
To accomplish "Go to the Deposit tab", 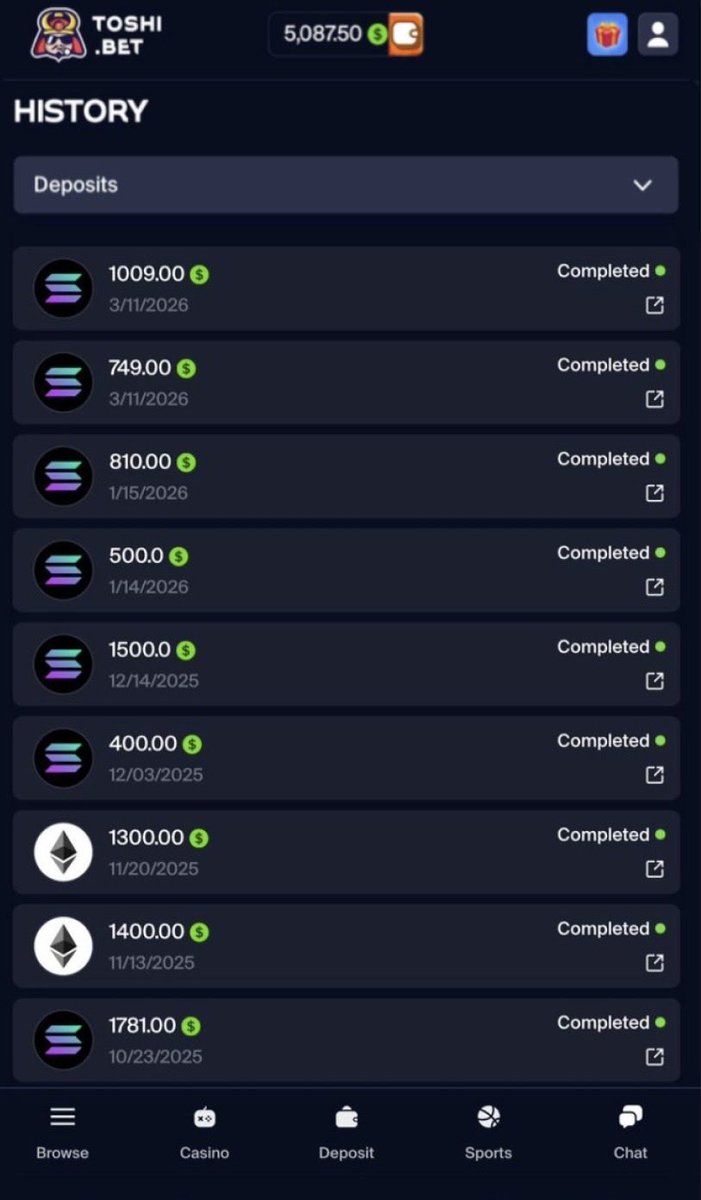I will (x=346, y=1132).
